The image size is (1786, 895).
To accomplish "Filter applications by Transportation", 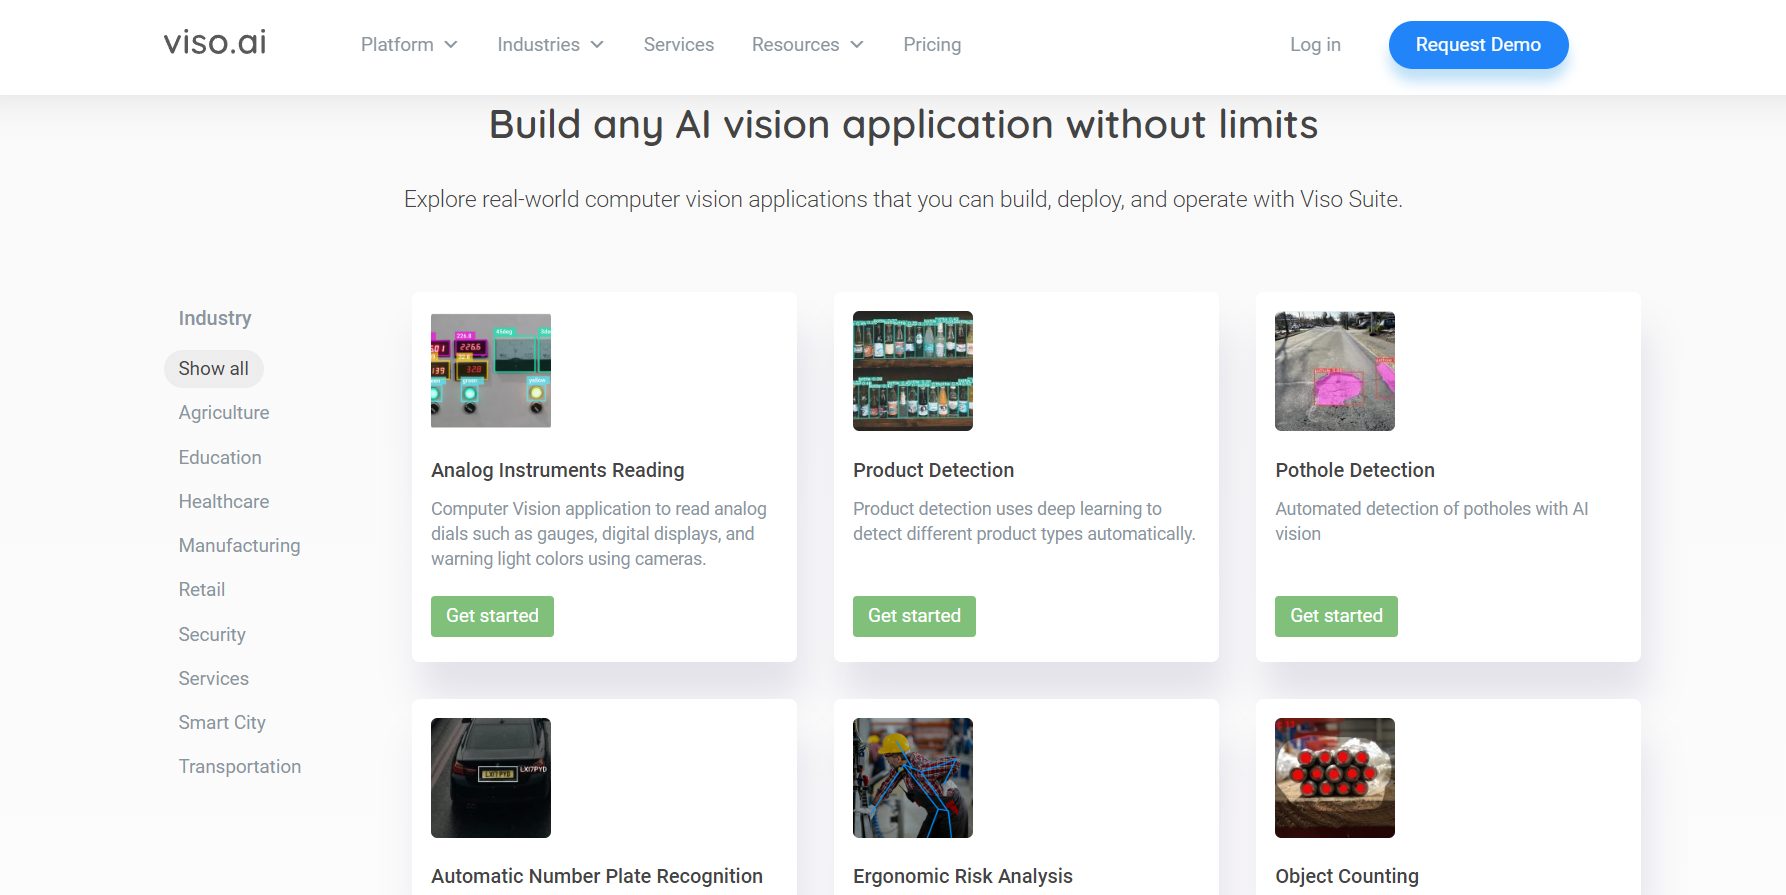I will click(x=240, y=767).
